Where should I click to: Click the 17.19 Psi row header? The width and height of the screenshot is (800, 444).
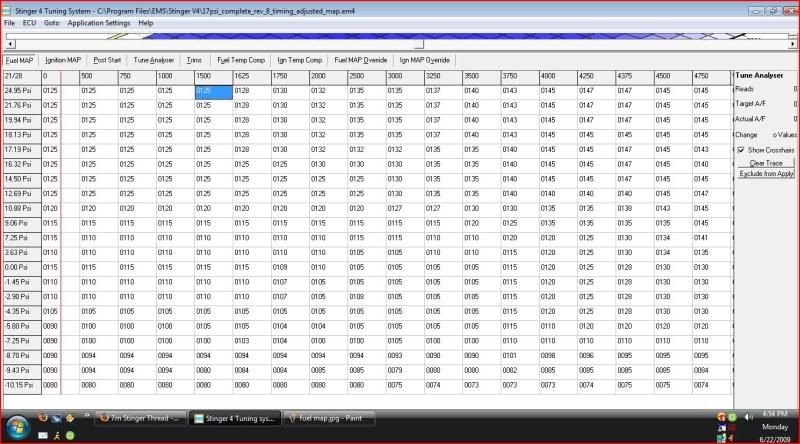coord(22,150)
